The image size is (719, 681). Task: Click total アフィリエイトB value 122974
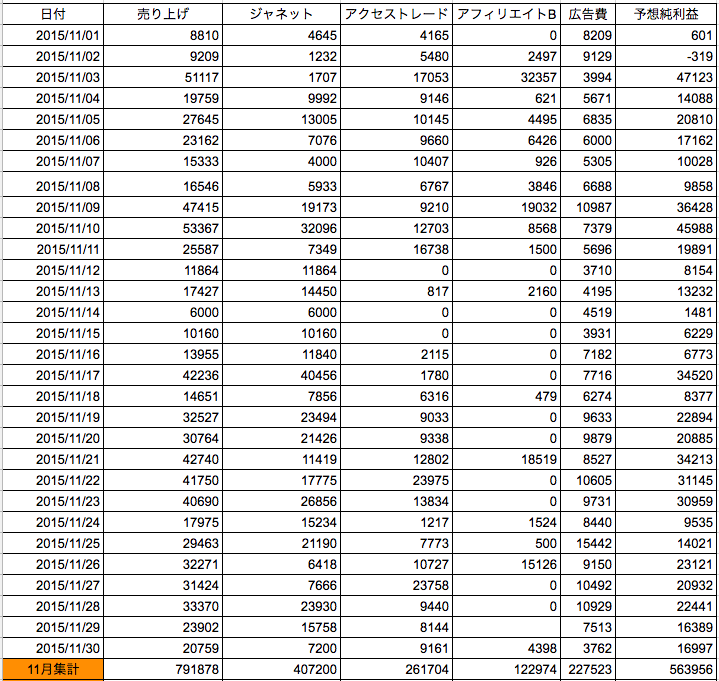tap(506, 670)
